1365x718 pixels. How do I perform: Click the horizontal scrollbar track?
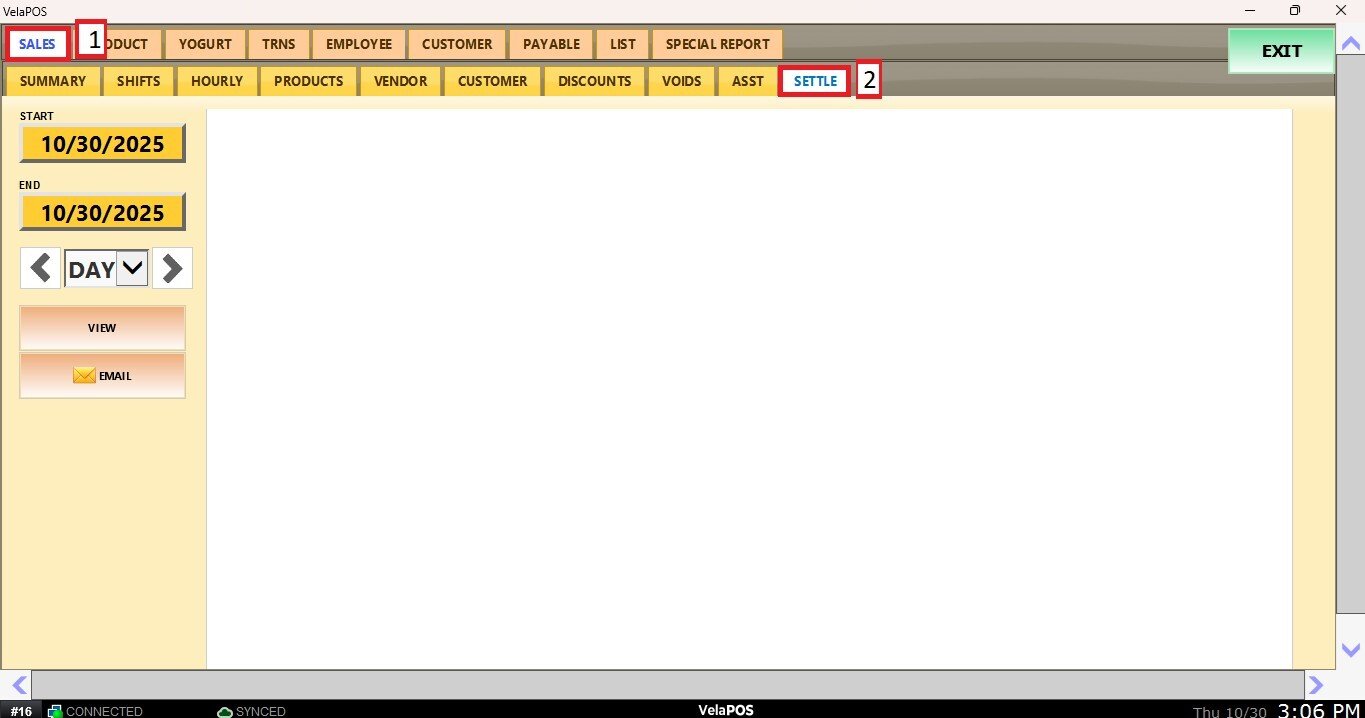[x=667, y=685]
